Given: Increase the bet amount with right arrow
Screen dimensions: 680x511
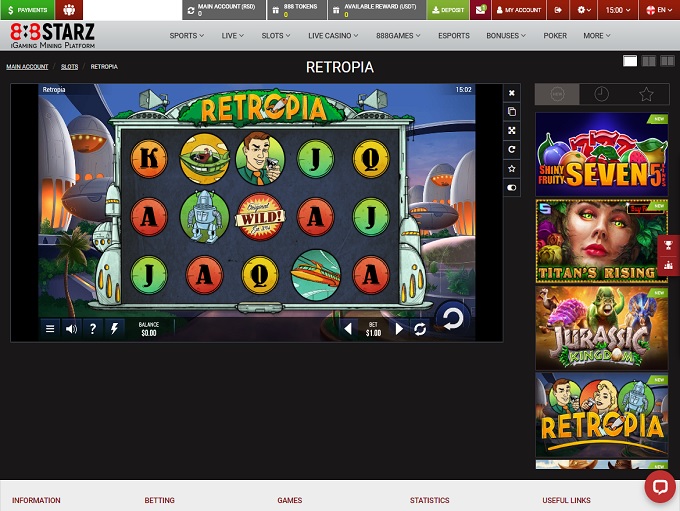Looking at the screenshot, I should click(399, 328).
